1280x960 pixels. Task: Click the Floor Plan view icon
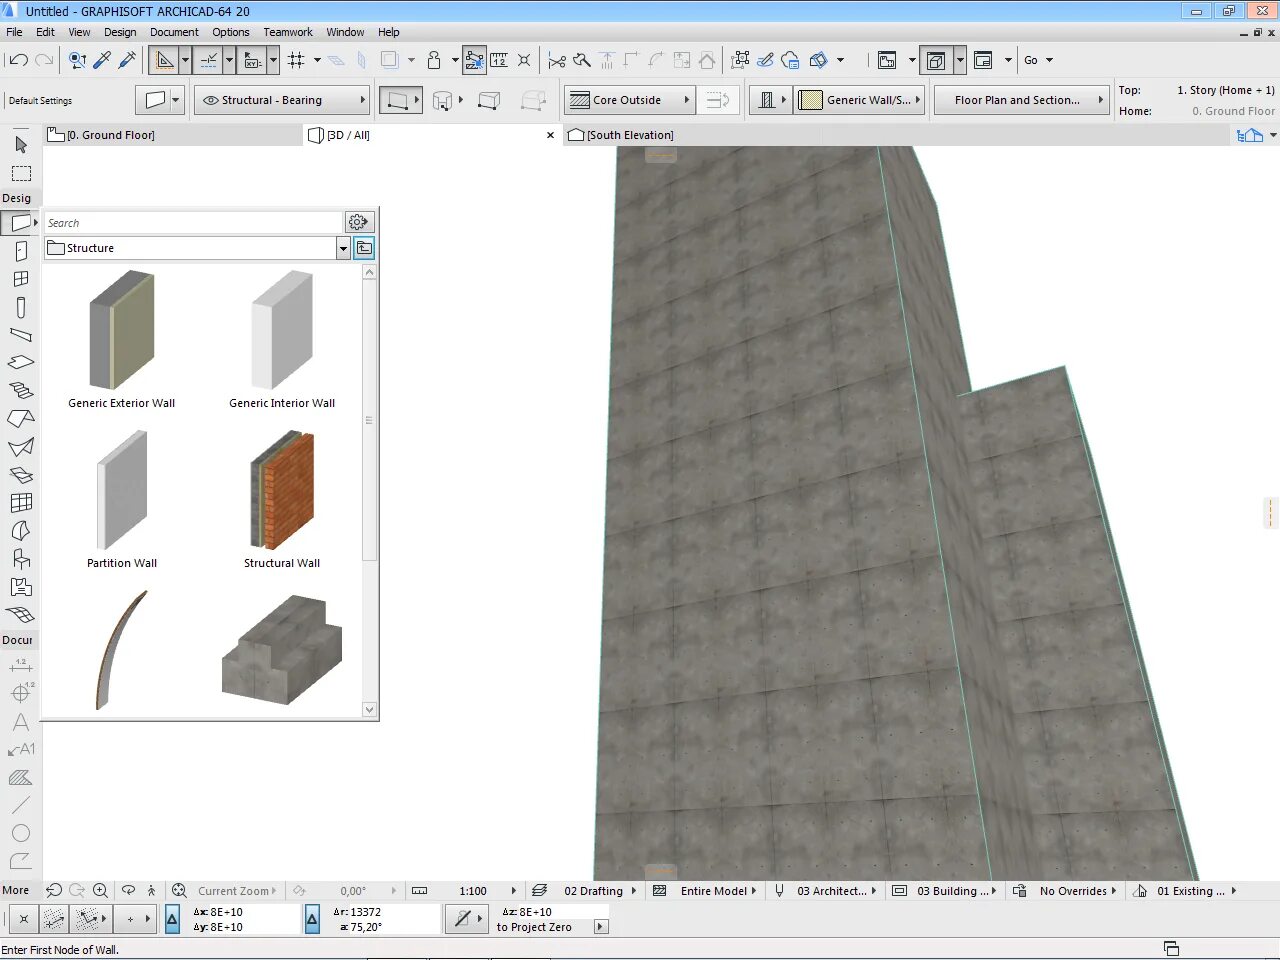pyautogui.click(x=887, y=60)
